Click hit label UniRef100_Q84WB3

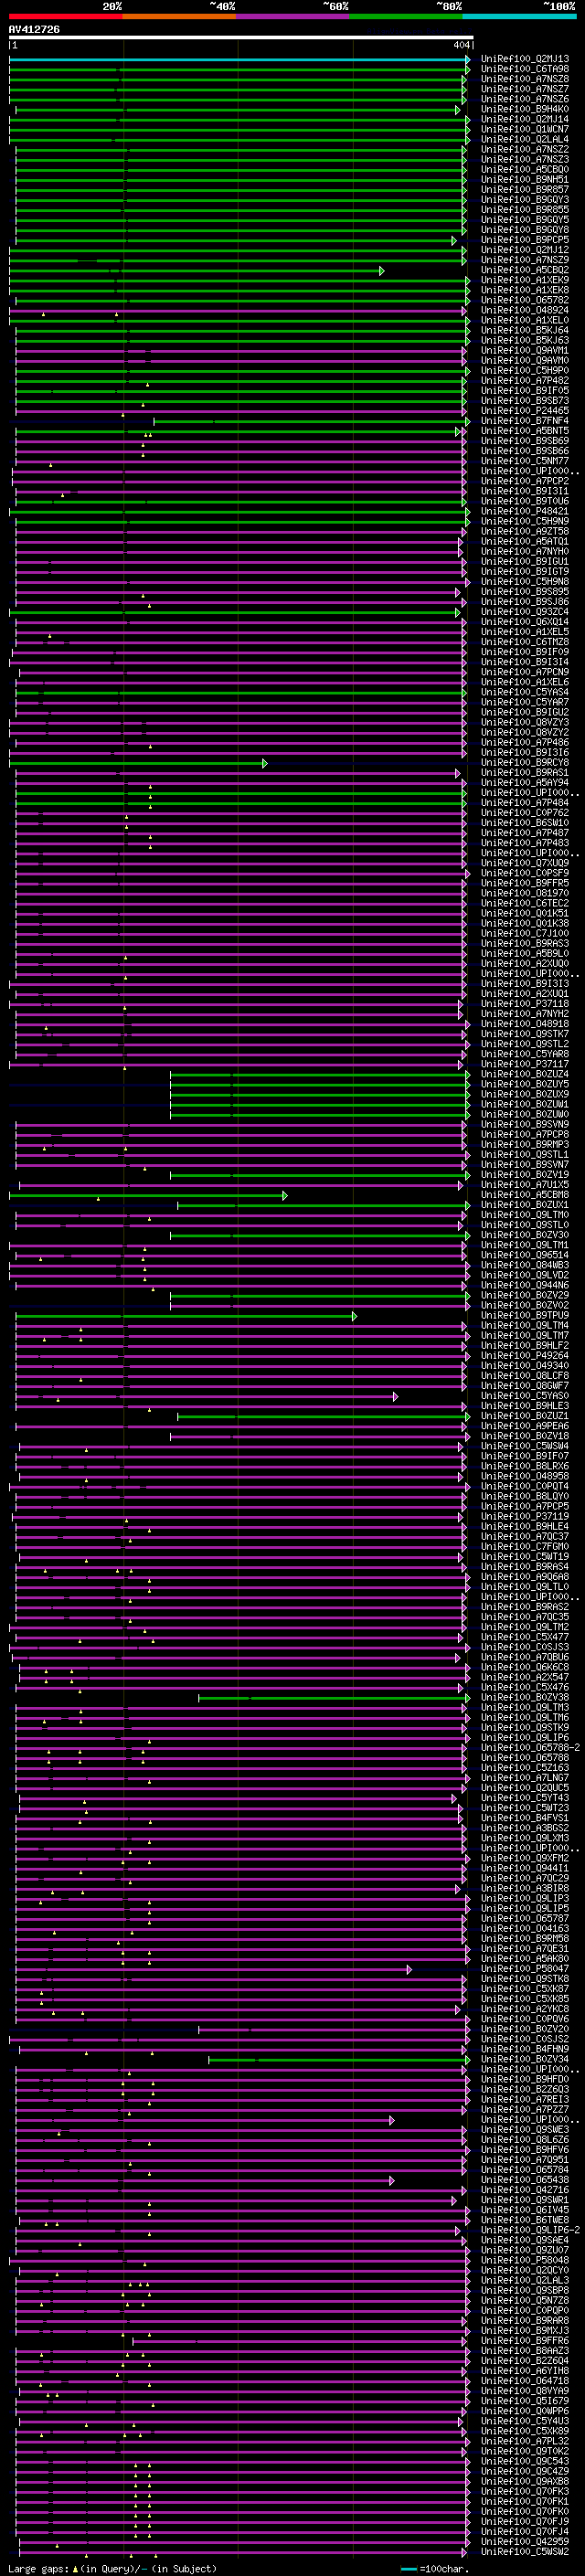[525, 1265]
